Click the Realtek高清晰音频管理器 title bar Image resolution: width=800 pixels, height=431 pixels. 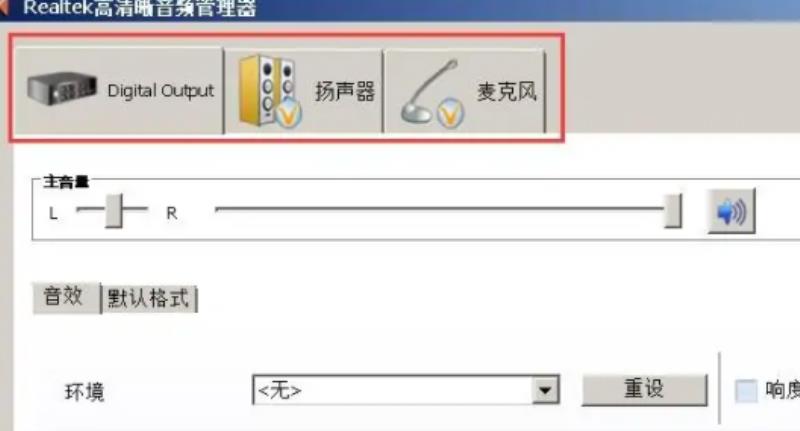point(400,8)
